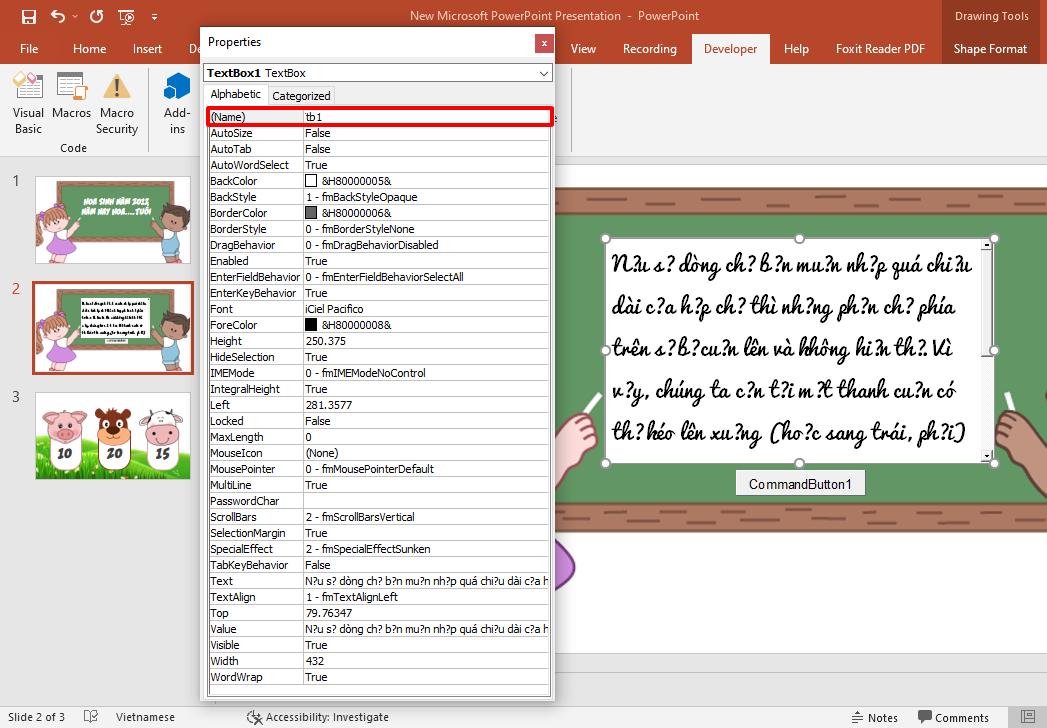Open the TextBox1 object selector dropdown
The image size is (1047, 728).
point(543,73)
